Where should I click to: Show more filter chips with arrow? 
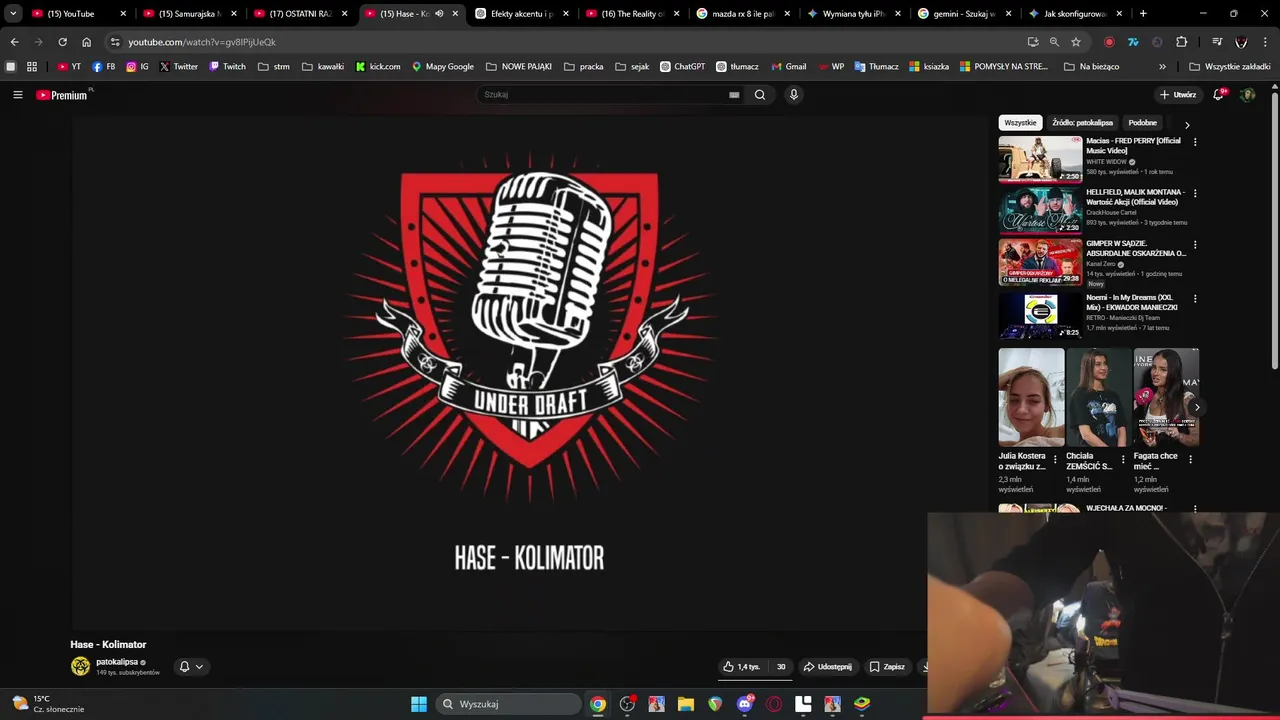(1187, 125)
